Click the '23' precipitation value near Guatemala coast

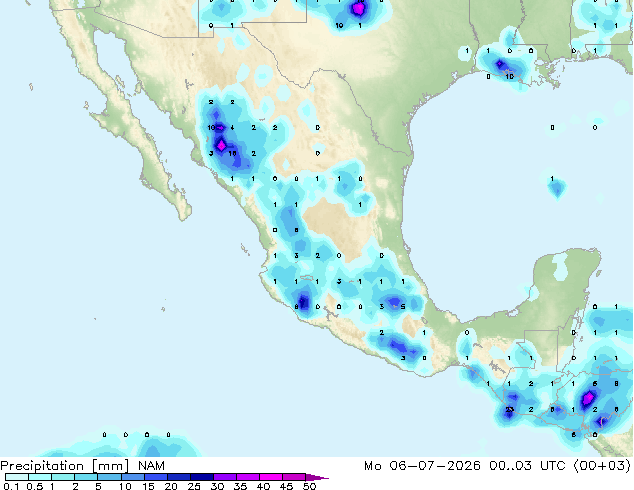click(509, 410)
